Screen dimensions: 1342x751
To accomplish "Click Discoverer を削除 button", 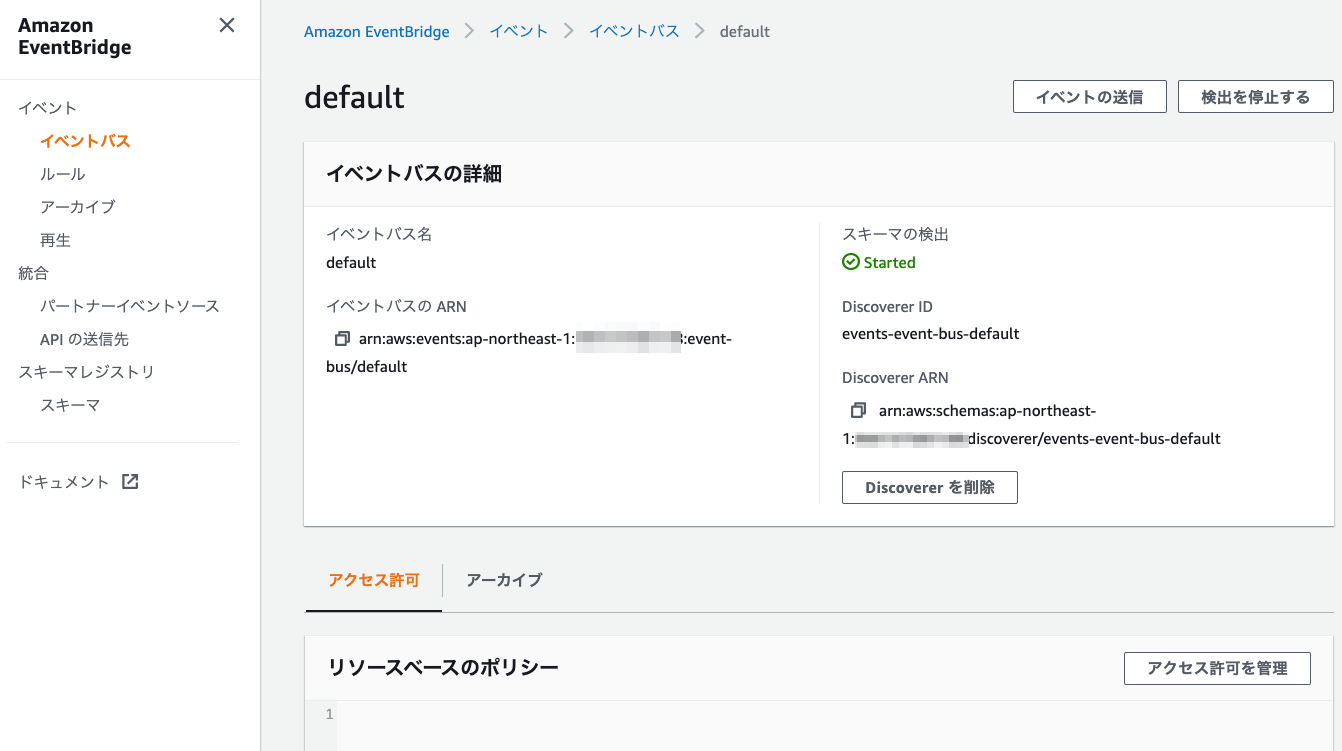I will pos(930,487).
